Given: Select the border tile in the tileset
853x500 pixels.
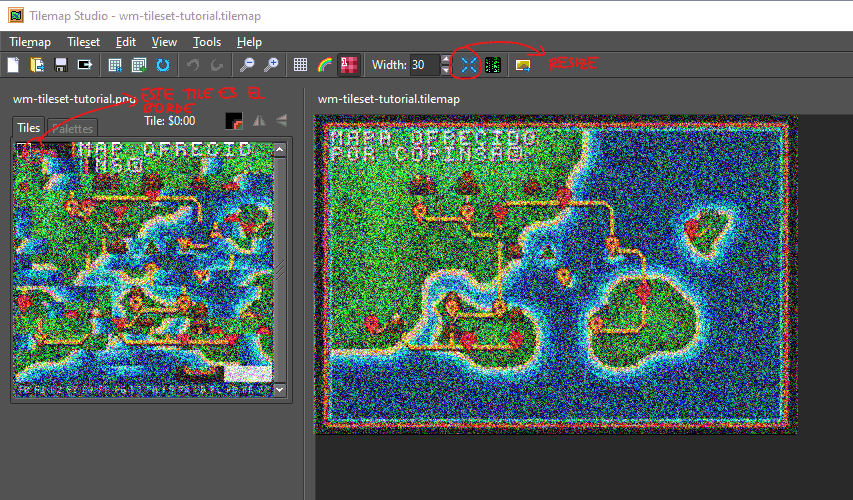Looking at the screenshot, I should [21, 150].
